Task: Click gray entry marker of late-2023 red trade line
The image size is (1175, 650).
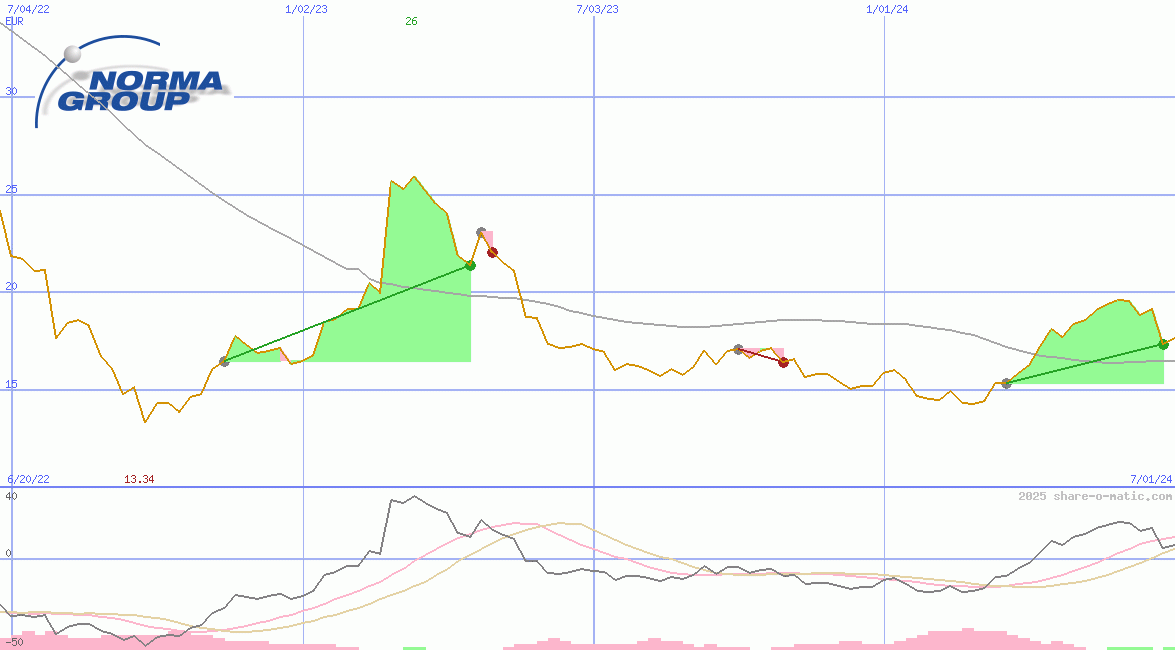Action: tap(738, 349)
